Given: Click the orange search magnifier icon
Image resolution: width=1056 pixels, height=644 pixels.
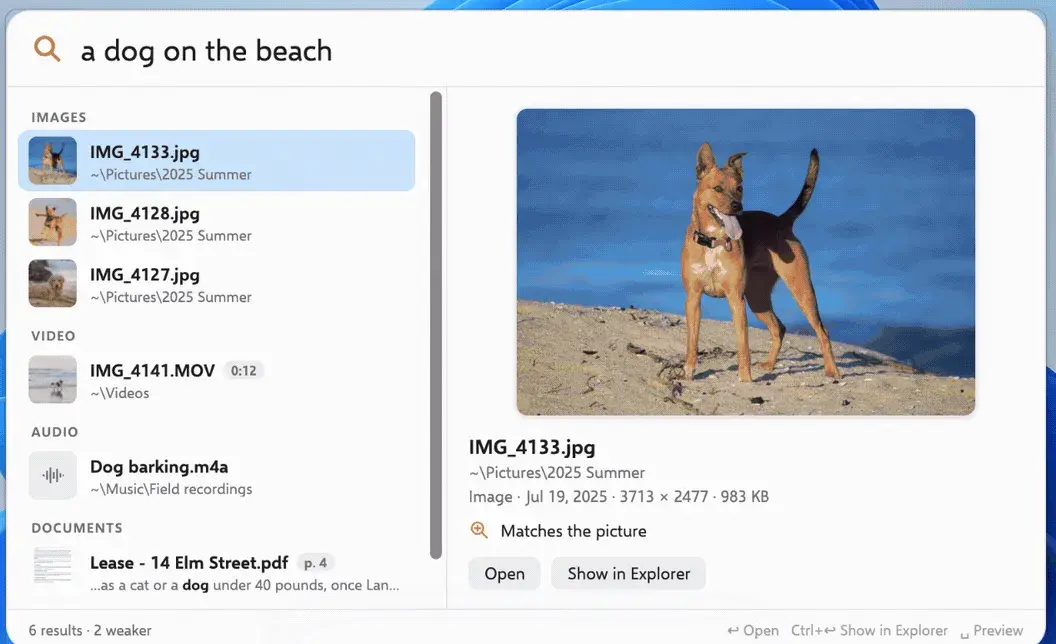Looking at the screenshot, I should [47, 49].
